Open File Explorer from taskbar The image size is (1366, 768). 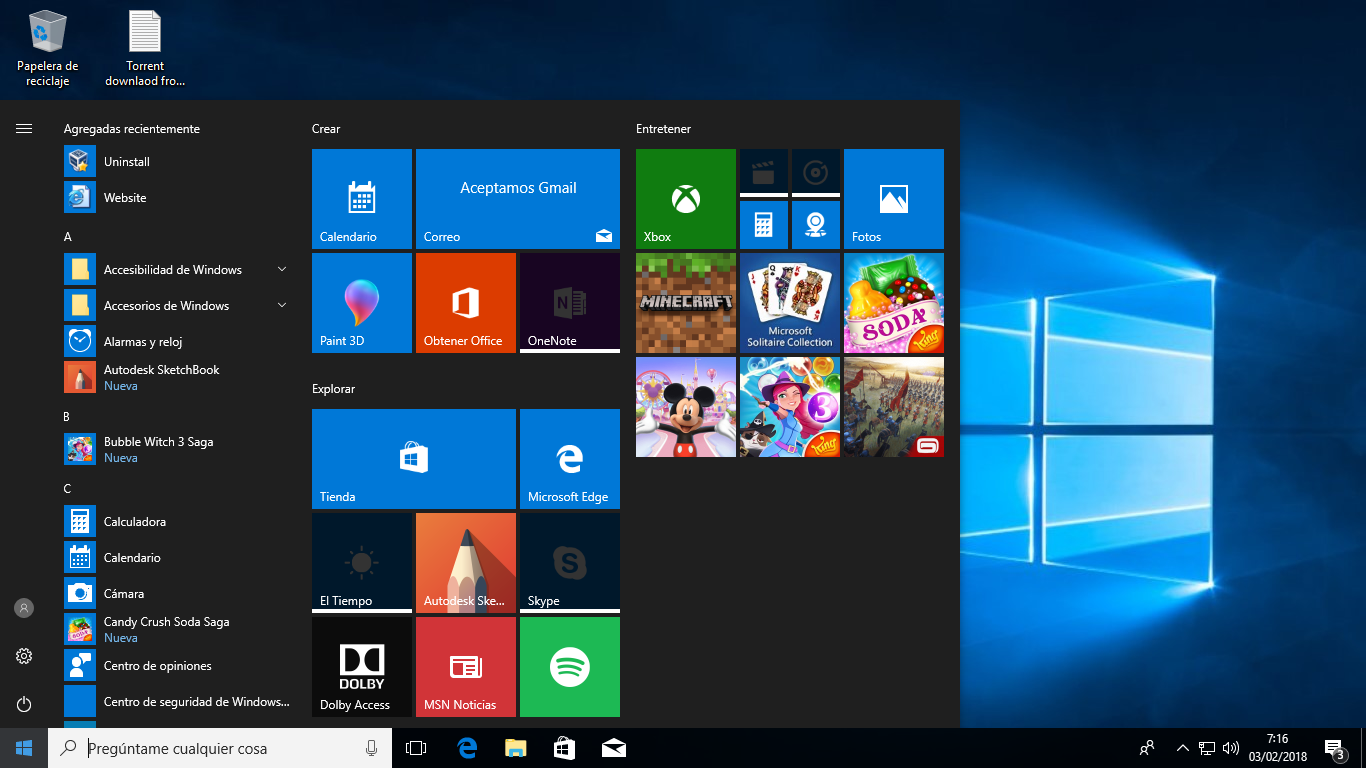pyautogui.click(x=515, y=748)
